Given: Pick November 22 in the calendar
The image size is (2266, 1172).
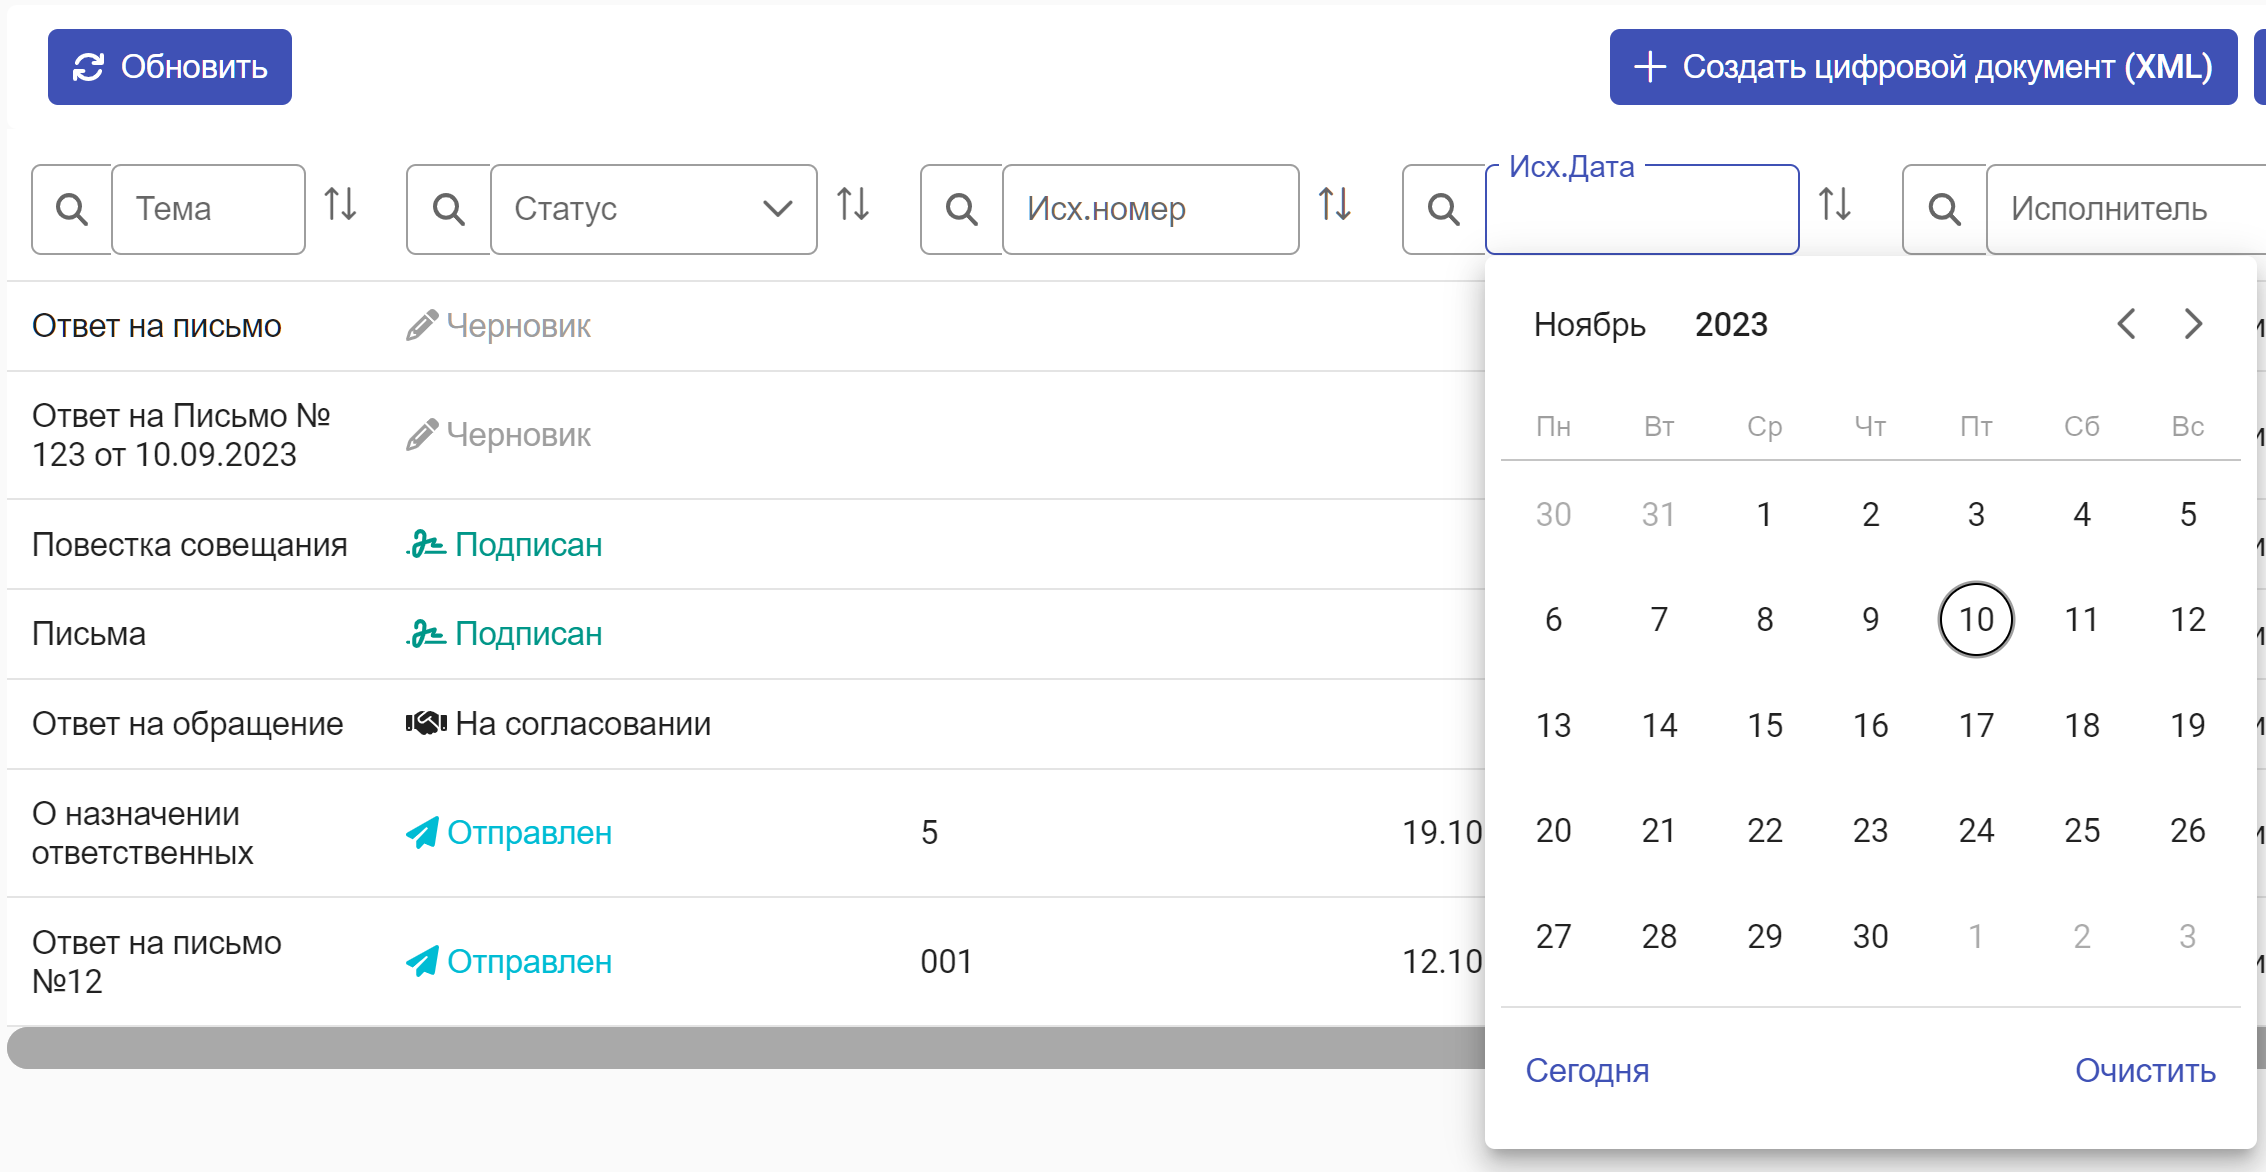Looking at the screenshot, I should (1765, 830).
